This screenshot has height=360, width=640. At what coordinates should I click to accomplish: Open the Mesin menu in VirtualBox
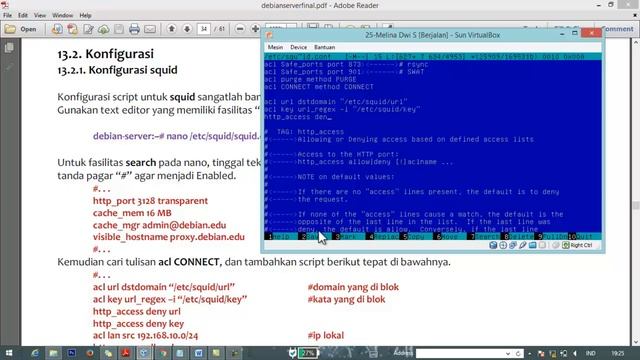275,47
